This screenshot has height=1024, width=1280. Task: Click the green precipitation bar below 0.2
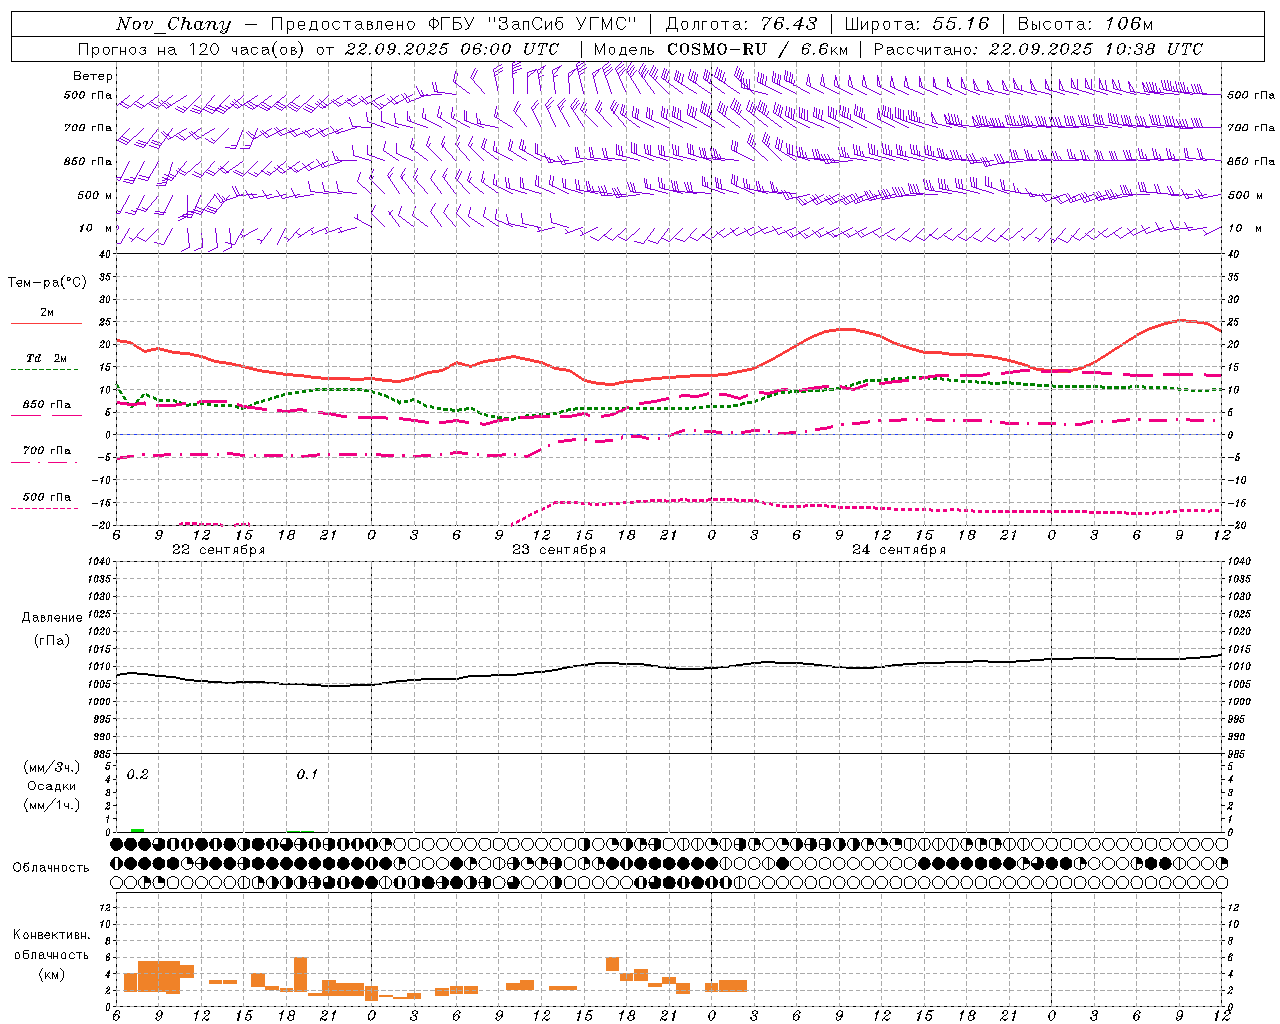(x=137, y=830)
